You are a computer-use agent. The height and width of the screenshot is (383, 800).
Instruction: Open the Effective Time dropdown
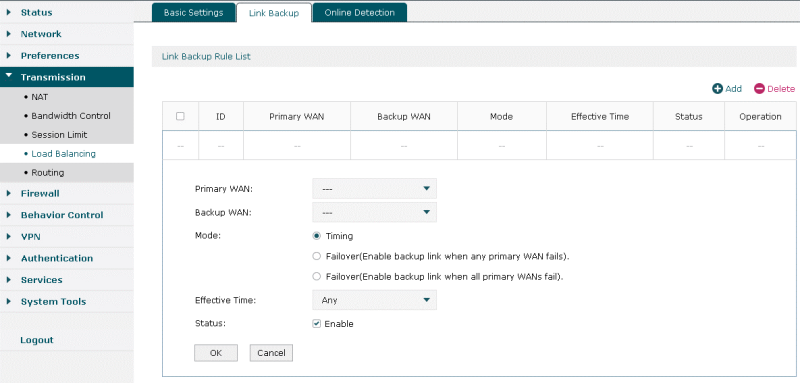tap(374, 300)
